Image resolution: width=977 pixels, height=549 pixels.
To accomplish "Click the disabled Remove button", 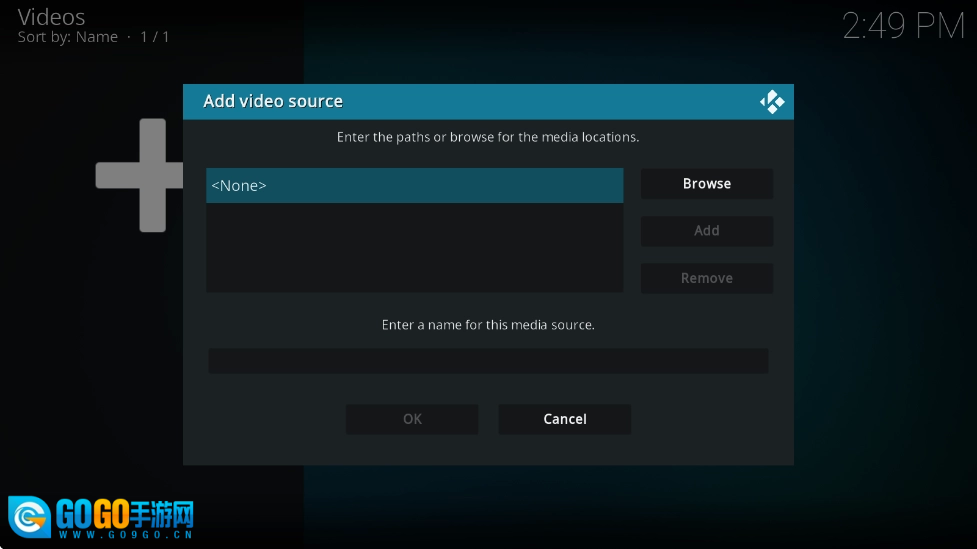I will click(706, 278).
